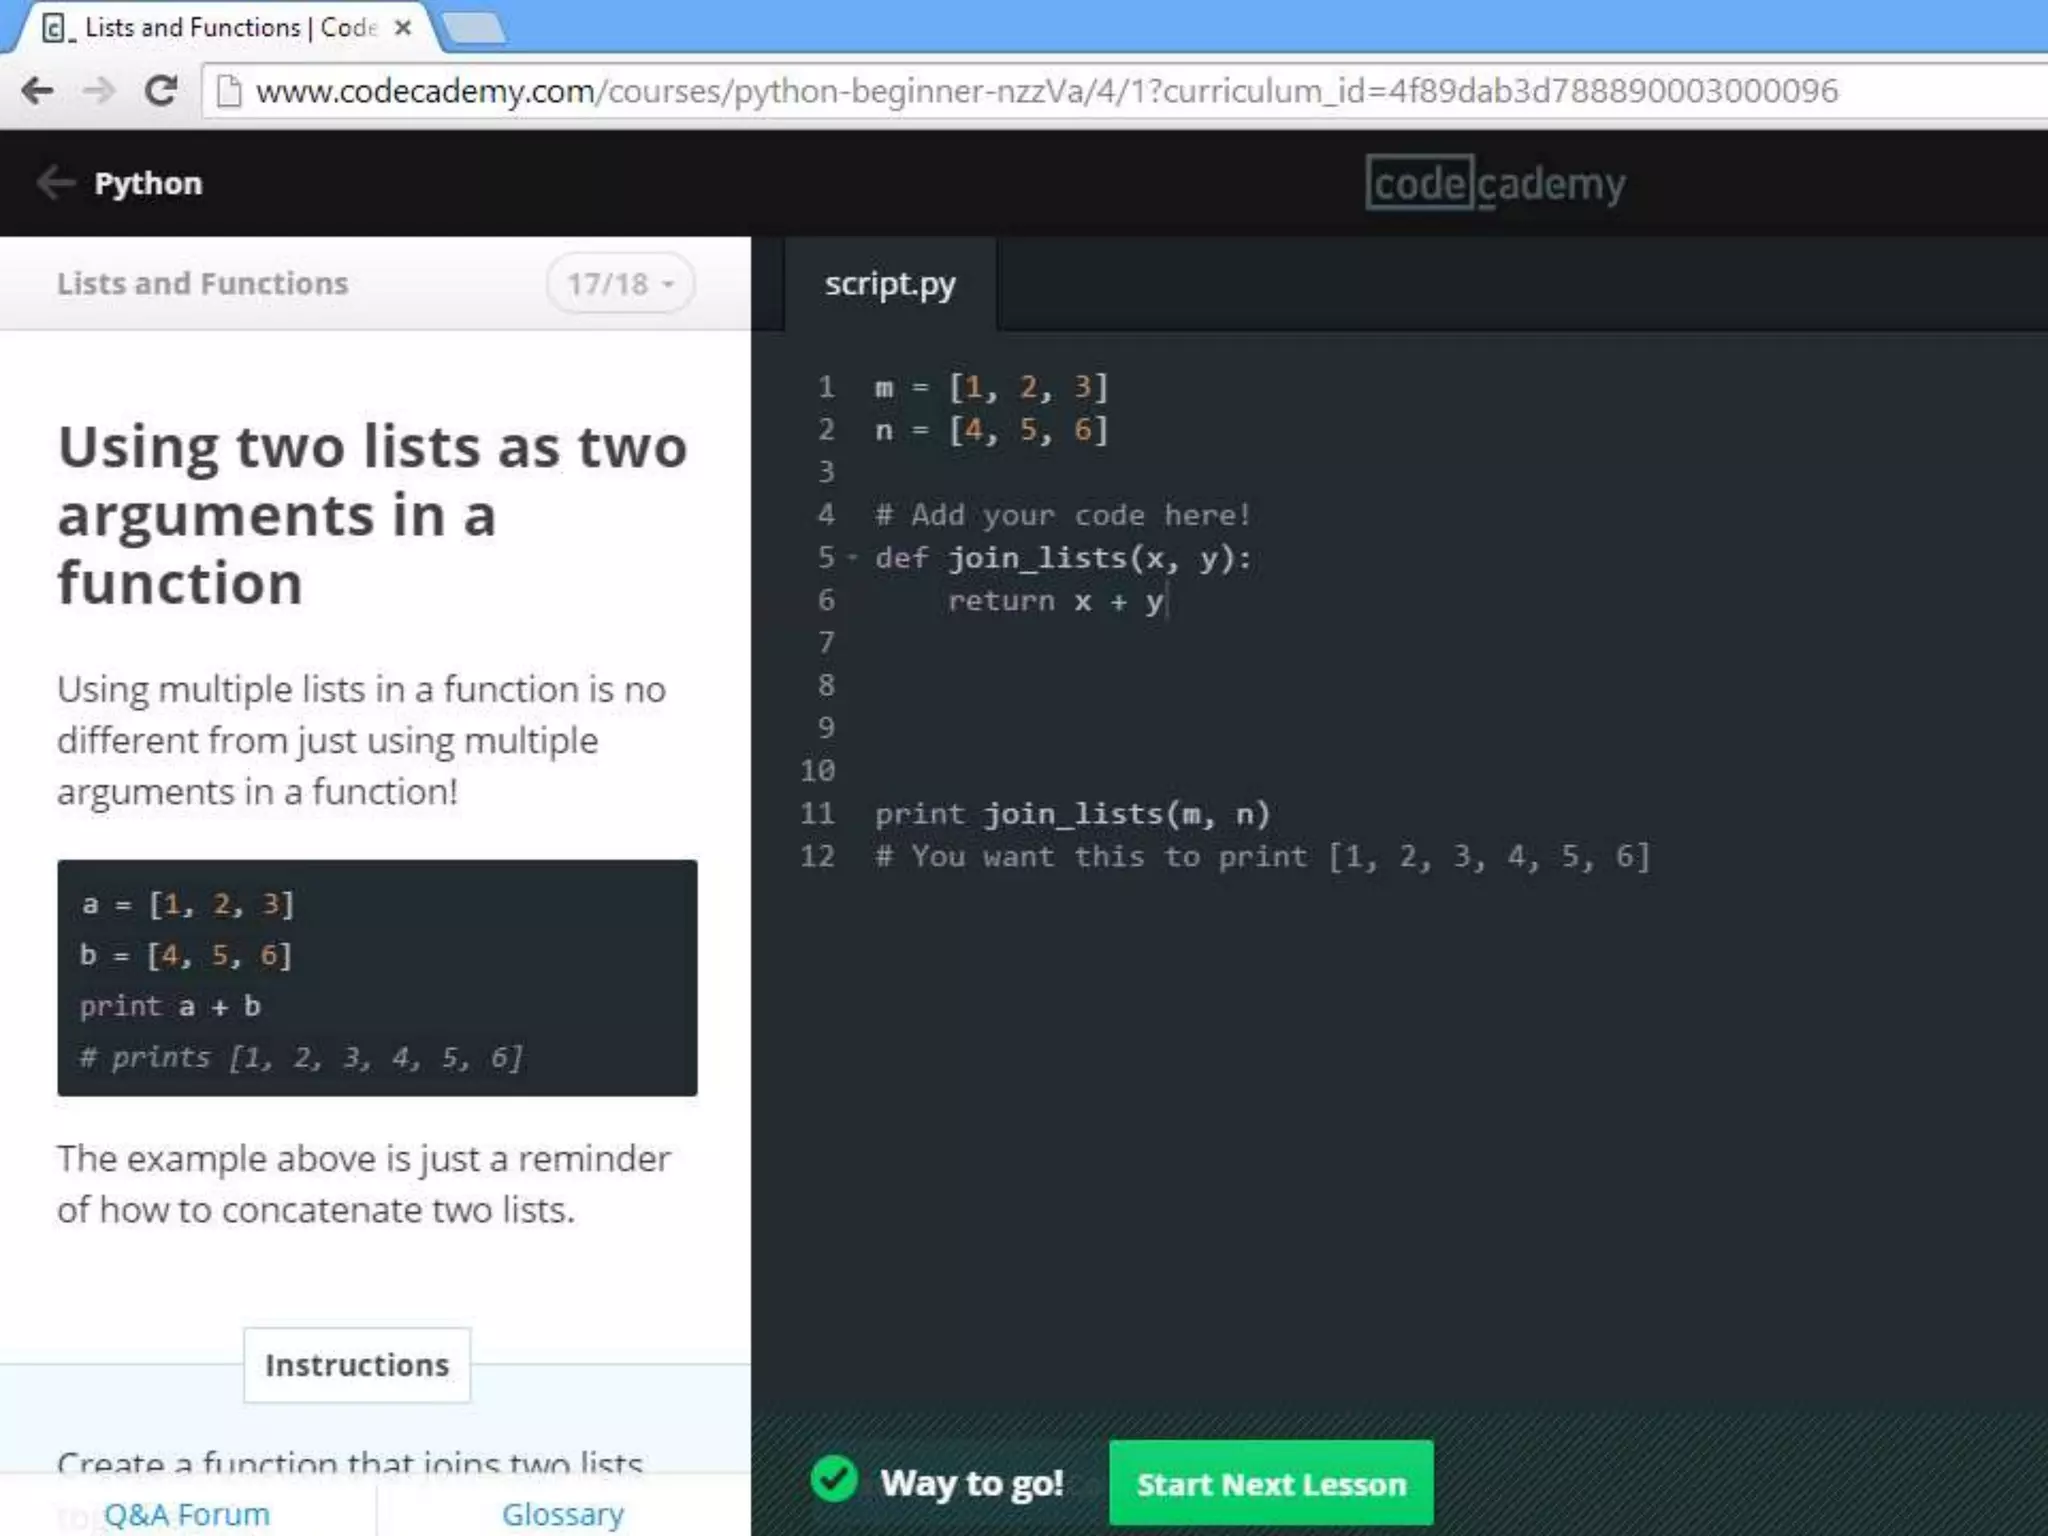This screenshot has height=1536, width=2048.
Task: Open a new browser tab
Action: tap(474, 29)
